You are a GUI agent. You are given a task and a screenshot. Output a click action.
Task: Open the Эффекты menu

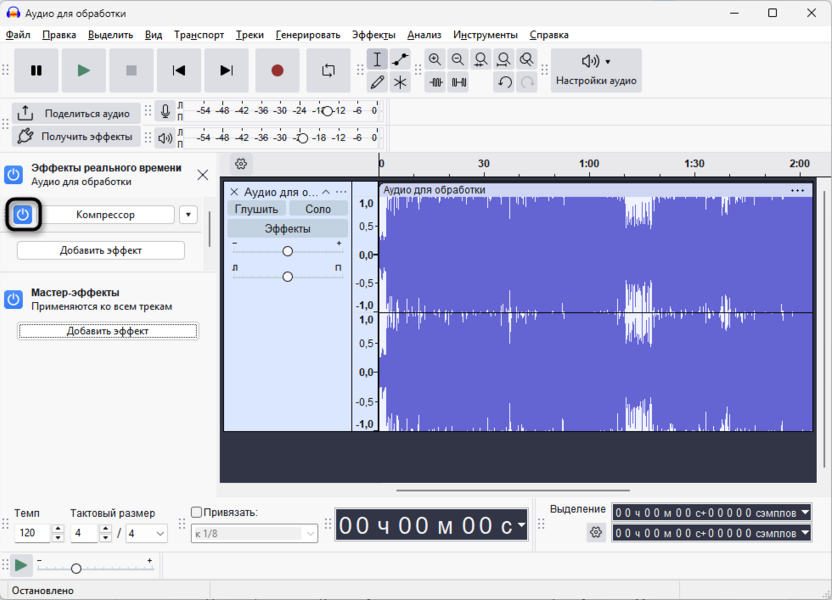374,35
